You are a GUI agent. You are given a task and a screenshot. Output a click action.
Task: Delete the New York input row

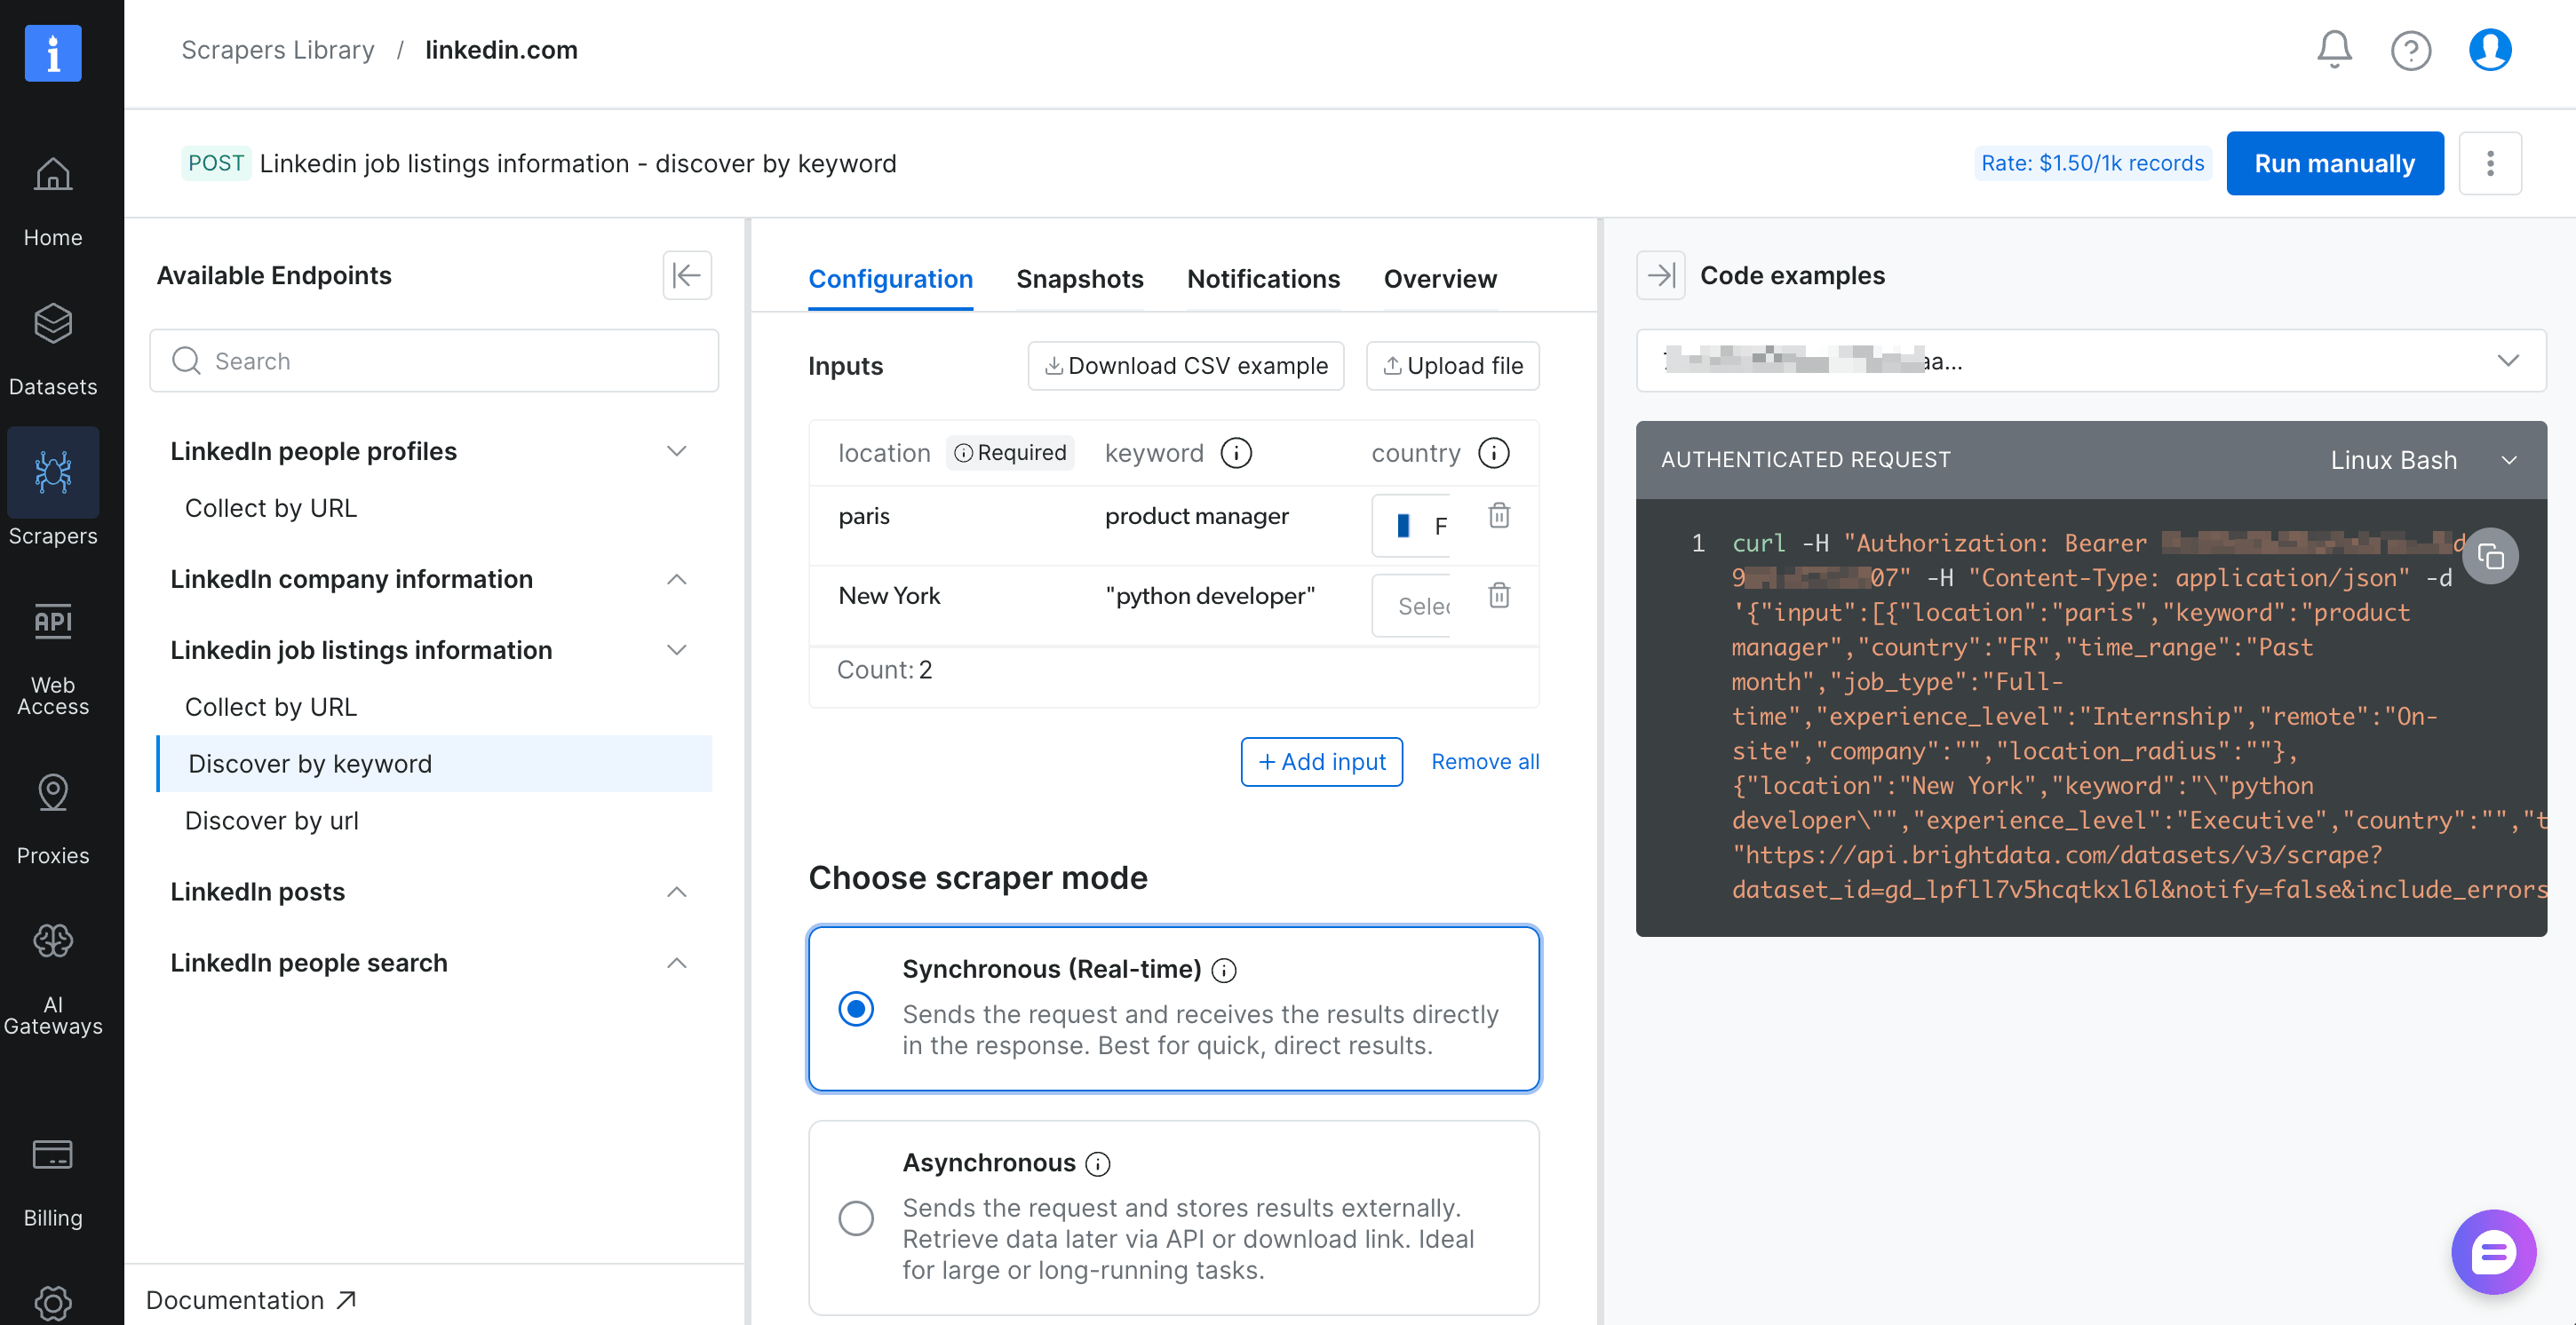pos(1498,596)
